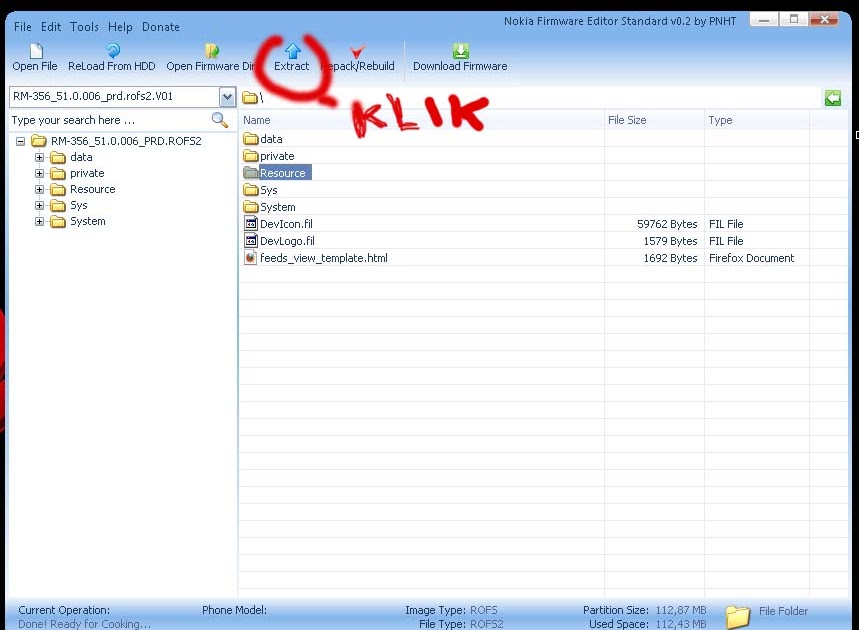Open the firmware file selection dropdown
Viewport: 859px width, 630px height.
pos(227,97)
